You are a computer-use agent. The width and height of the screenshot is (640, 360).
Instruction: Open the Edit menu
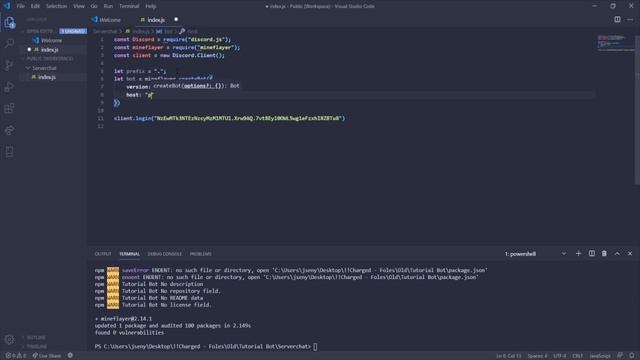tap(35, 6)
